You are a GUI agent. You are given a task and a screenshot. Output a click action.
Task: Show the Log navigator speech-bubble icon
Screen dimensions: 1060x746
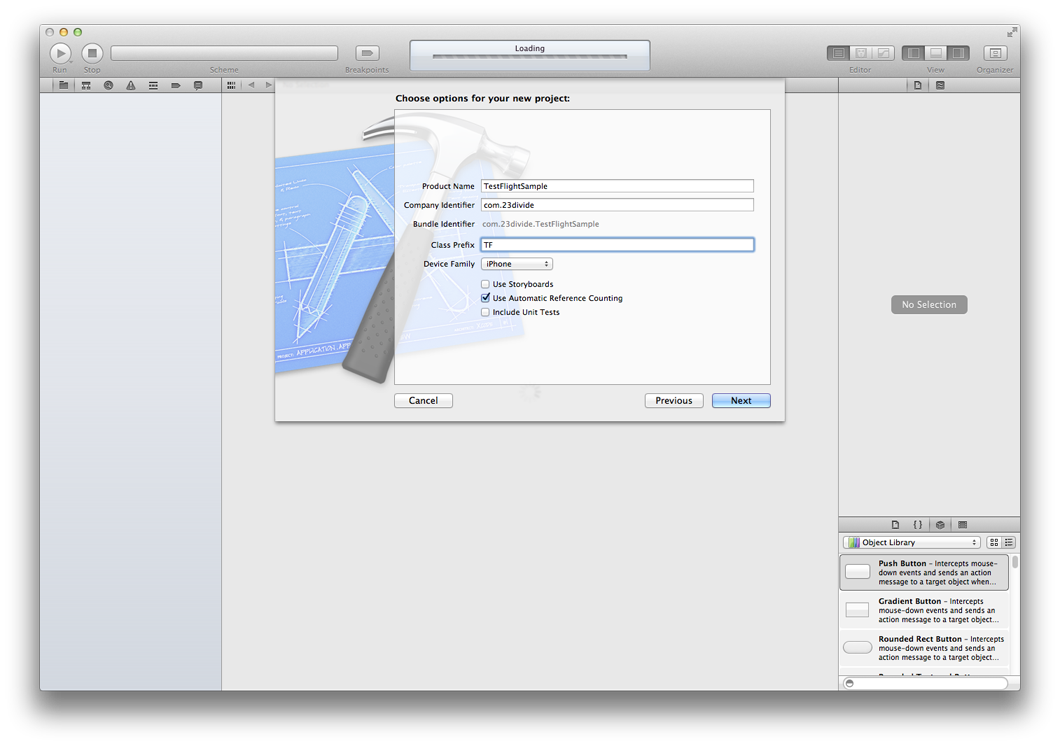point(198,85)
